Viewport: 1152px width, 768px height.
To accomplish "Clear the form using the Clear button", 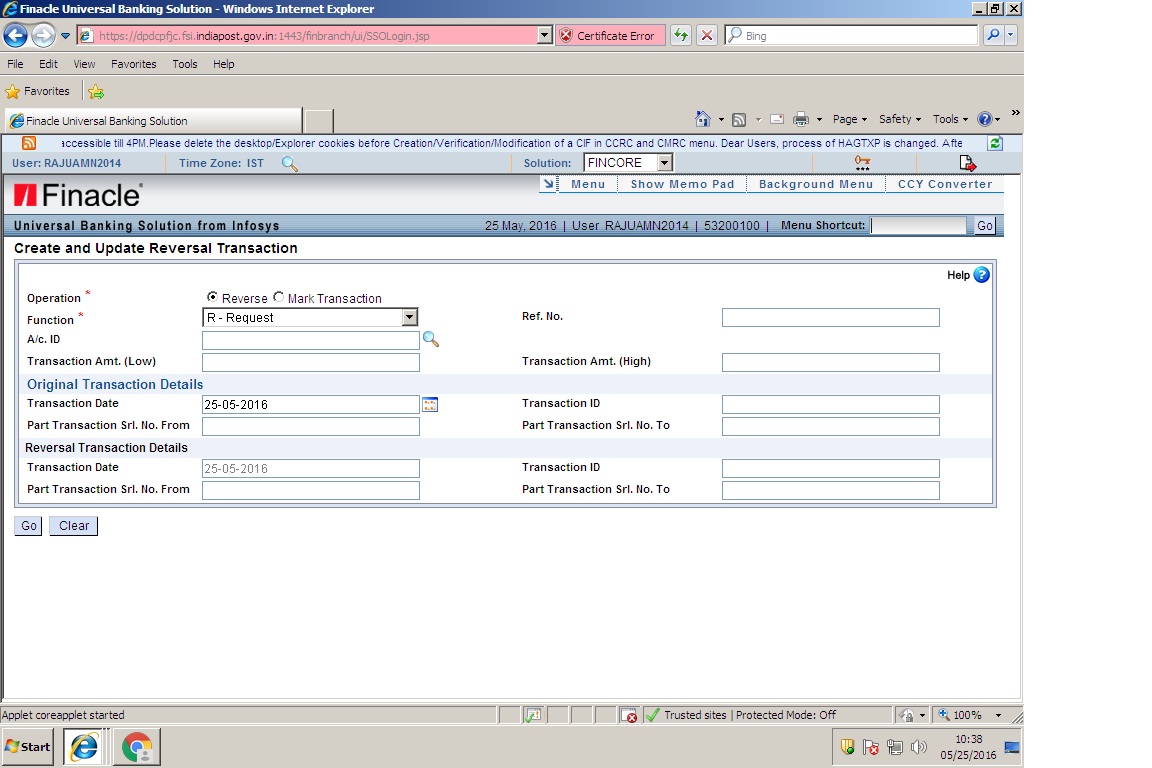I will pyautogui.click(x=72, y=525).
